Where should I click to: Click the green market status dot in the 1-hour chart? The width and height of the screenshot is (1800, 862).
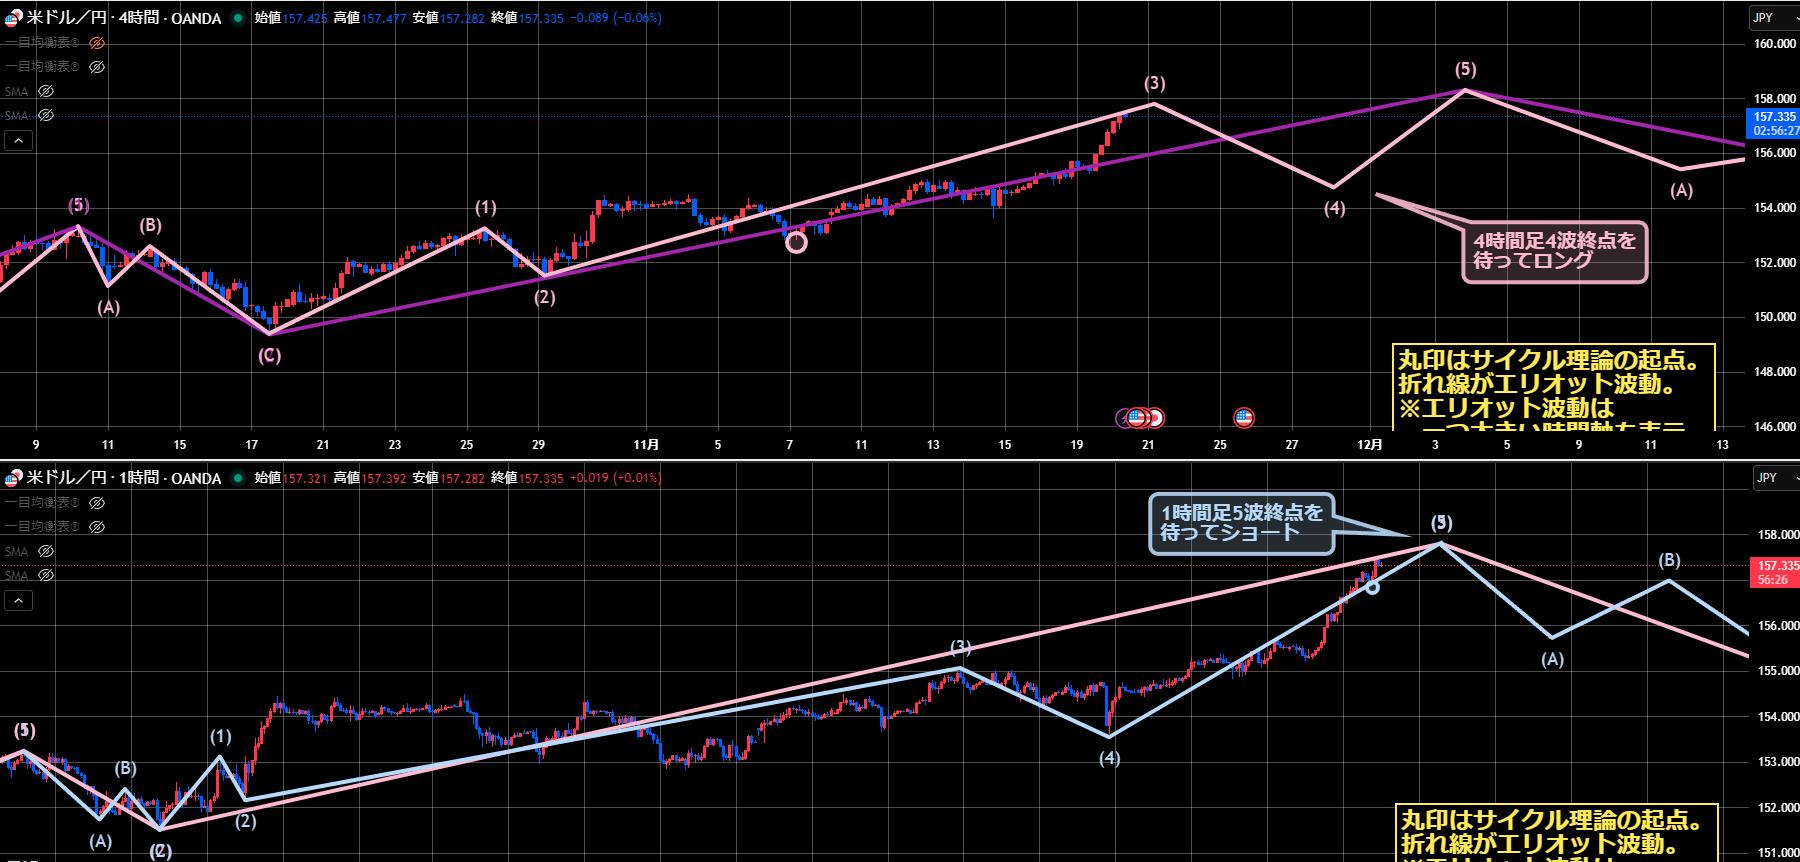tap(238, 478)
